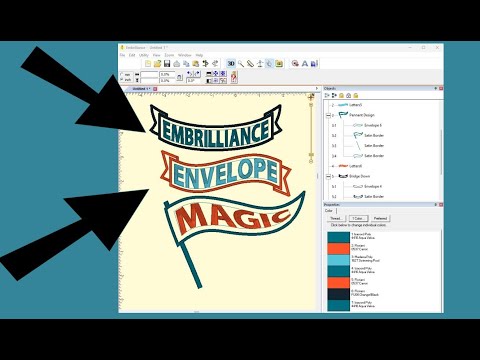Image resolution: width=480 pixels, height=360 pixels.
Task: Select object 2 teal Letters item
Action: (x=356, y=105)
